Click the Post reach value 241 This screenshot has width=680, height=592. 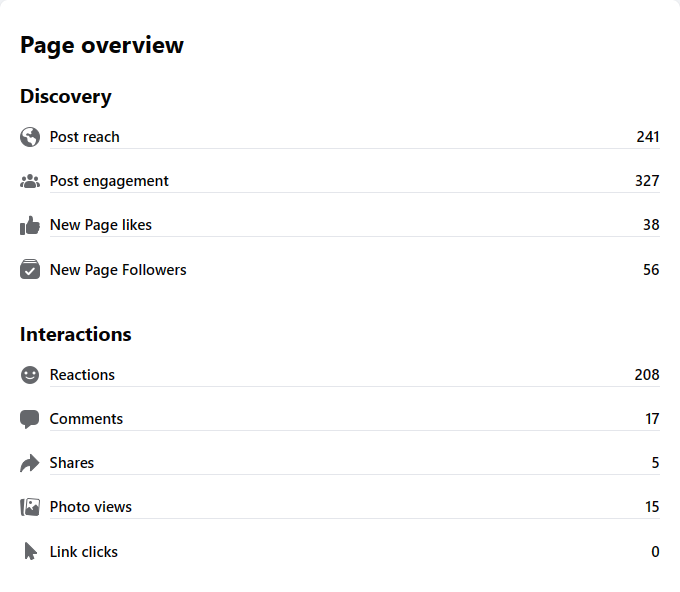647,137
